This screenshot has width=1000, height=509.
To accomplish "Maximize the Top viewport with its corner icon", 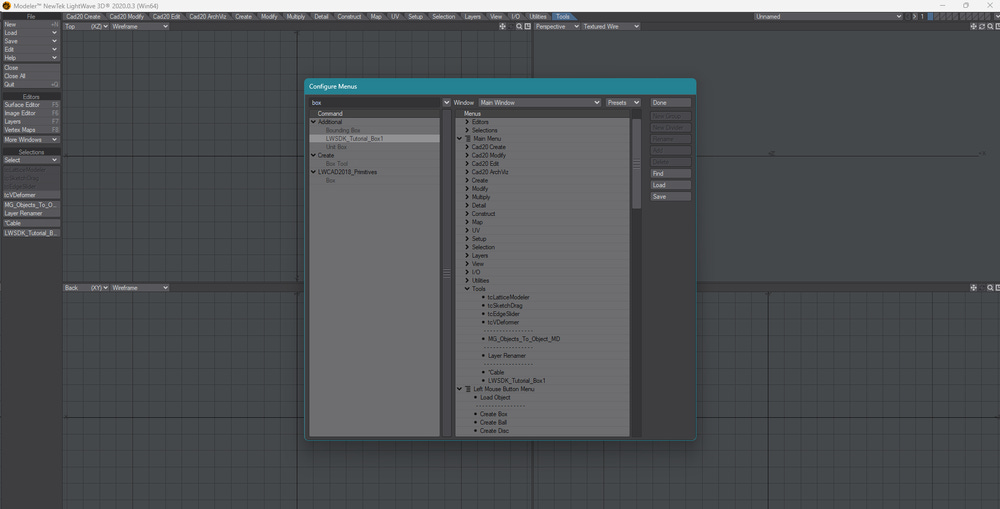I will pyautogui.click(x=527, y=27).
